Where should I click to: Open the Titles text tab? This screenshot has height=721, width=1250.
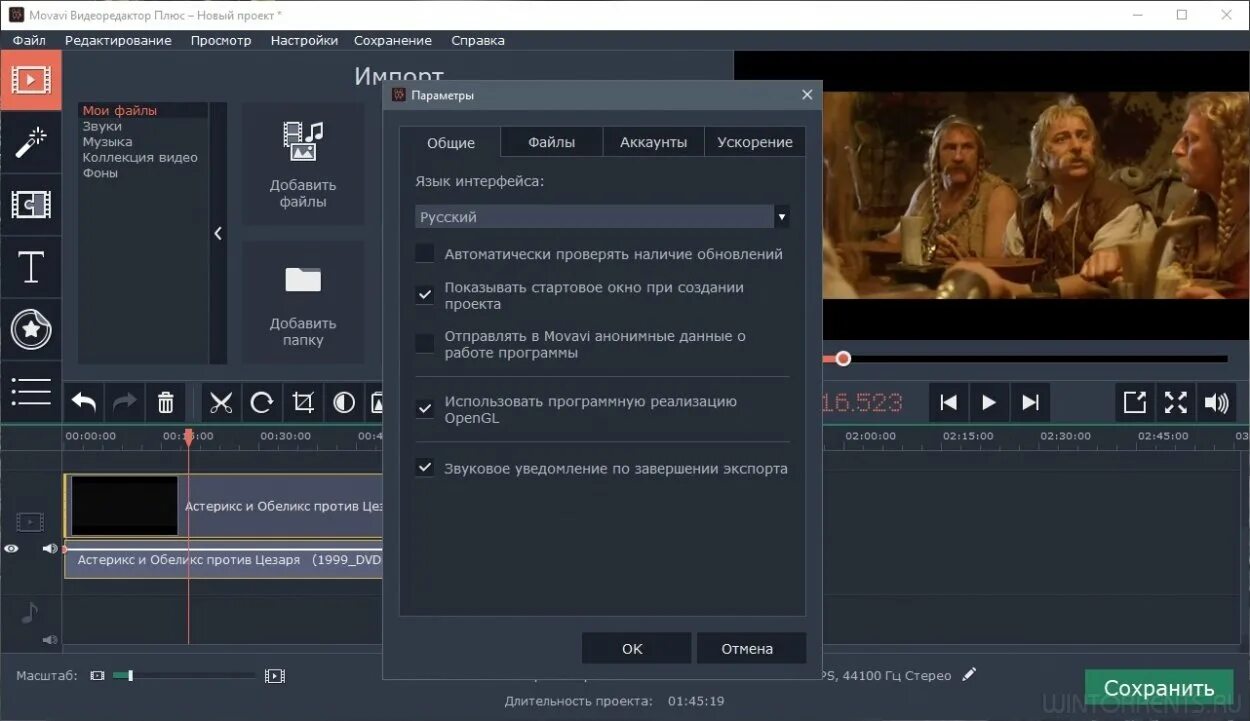(31, 267)
